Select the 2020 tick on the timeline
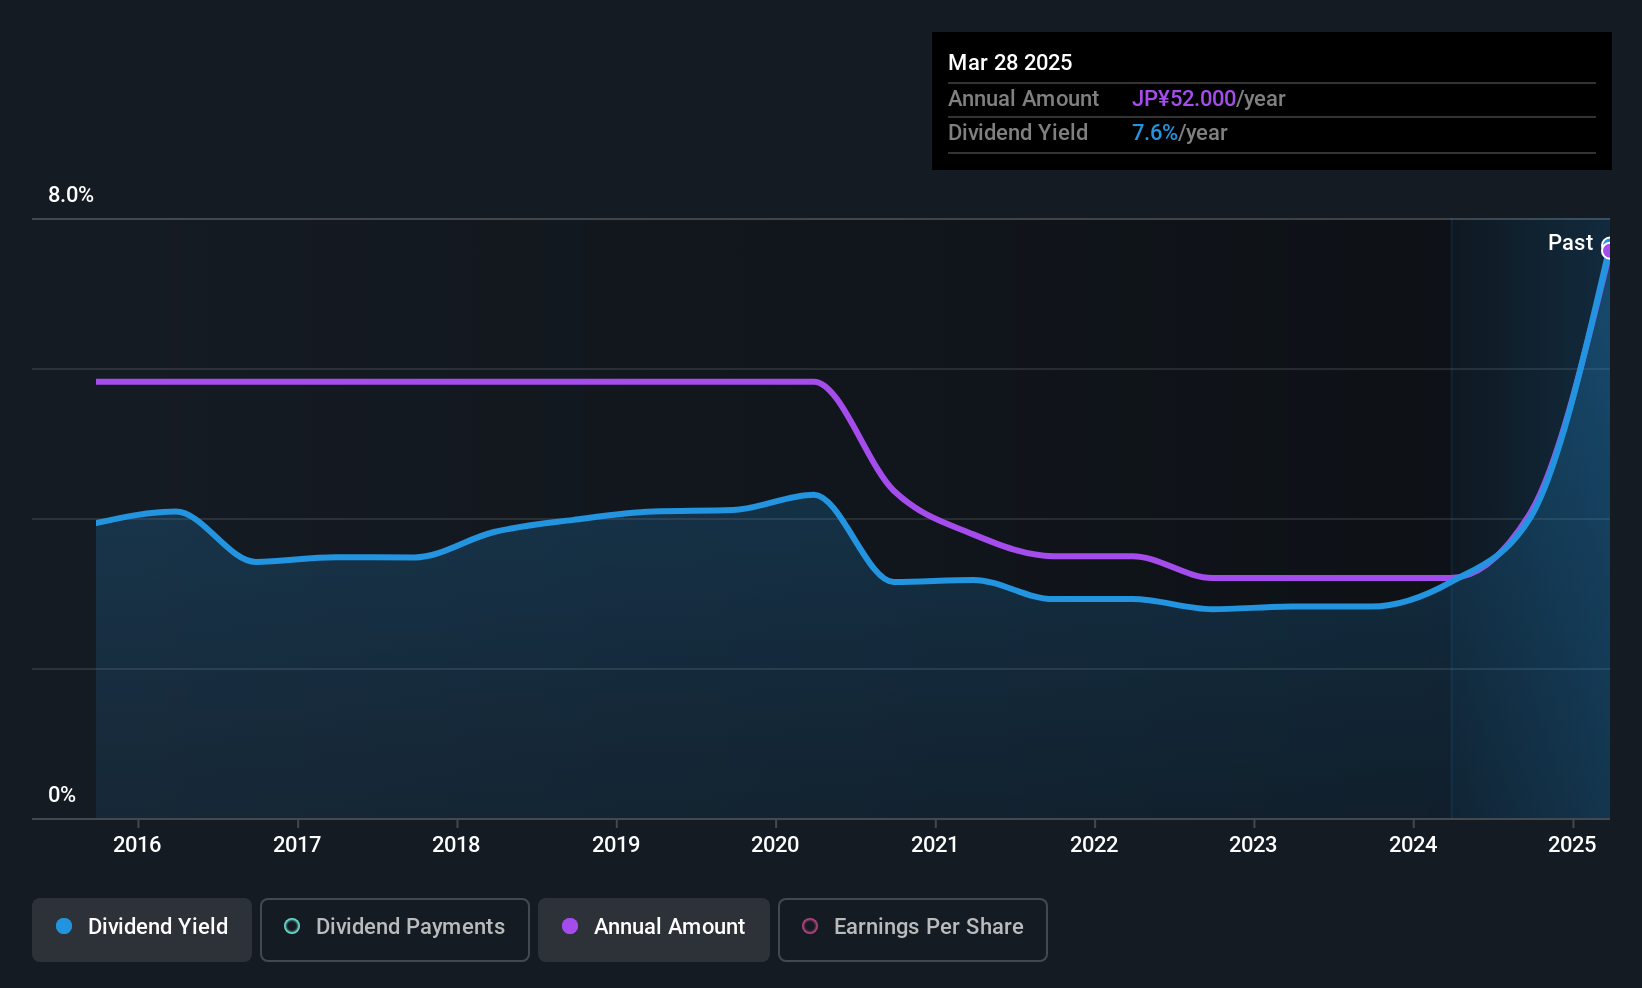This screenshot has height=988, width=1642. click(x=775, y=845)
